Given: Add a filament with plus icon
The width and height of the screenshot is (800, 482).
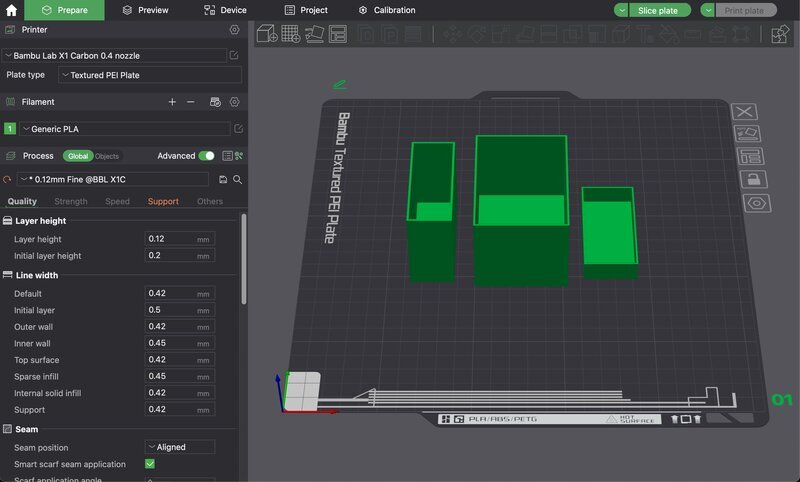Looking at the screenshot, I should pyautogui.click(x=172, y=102).
